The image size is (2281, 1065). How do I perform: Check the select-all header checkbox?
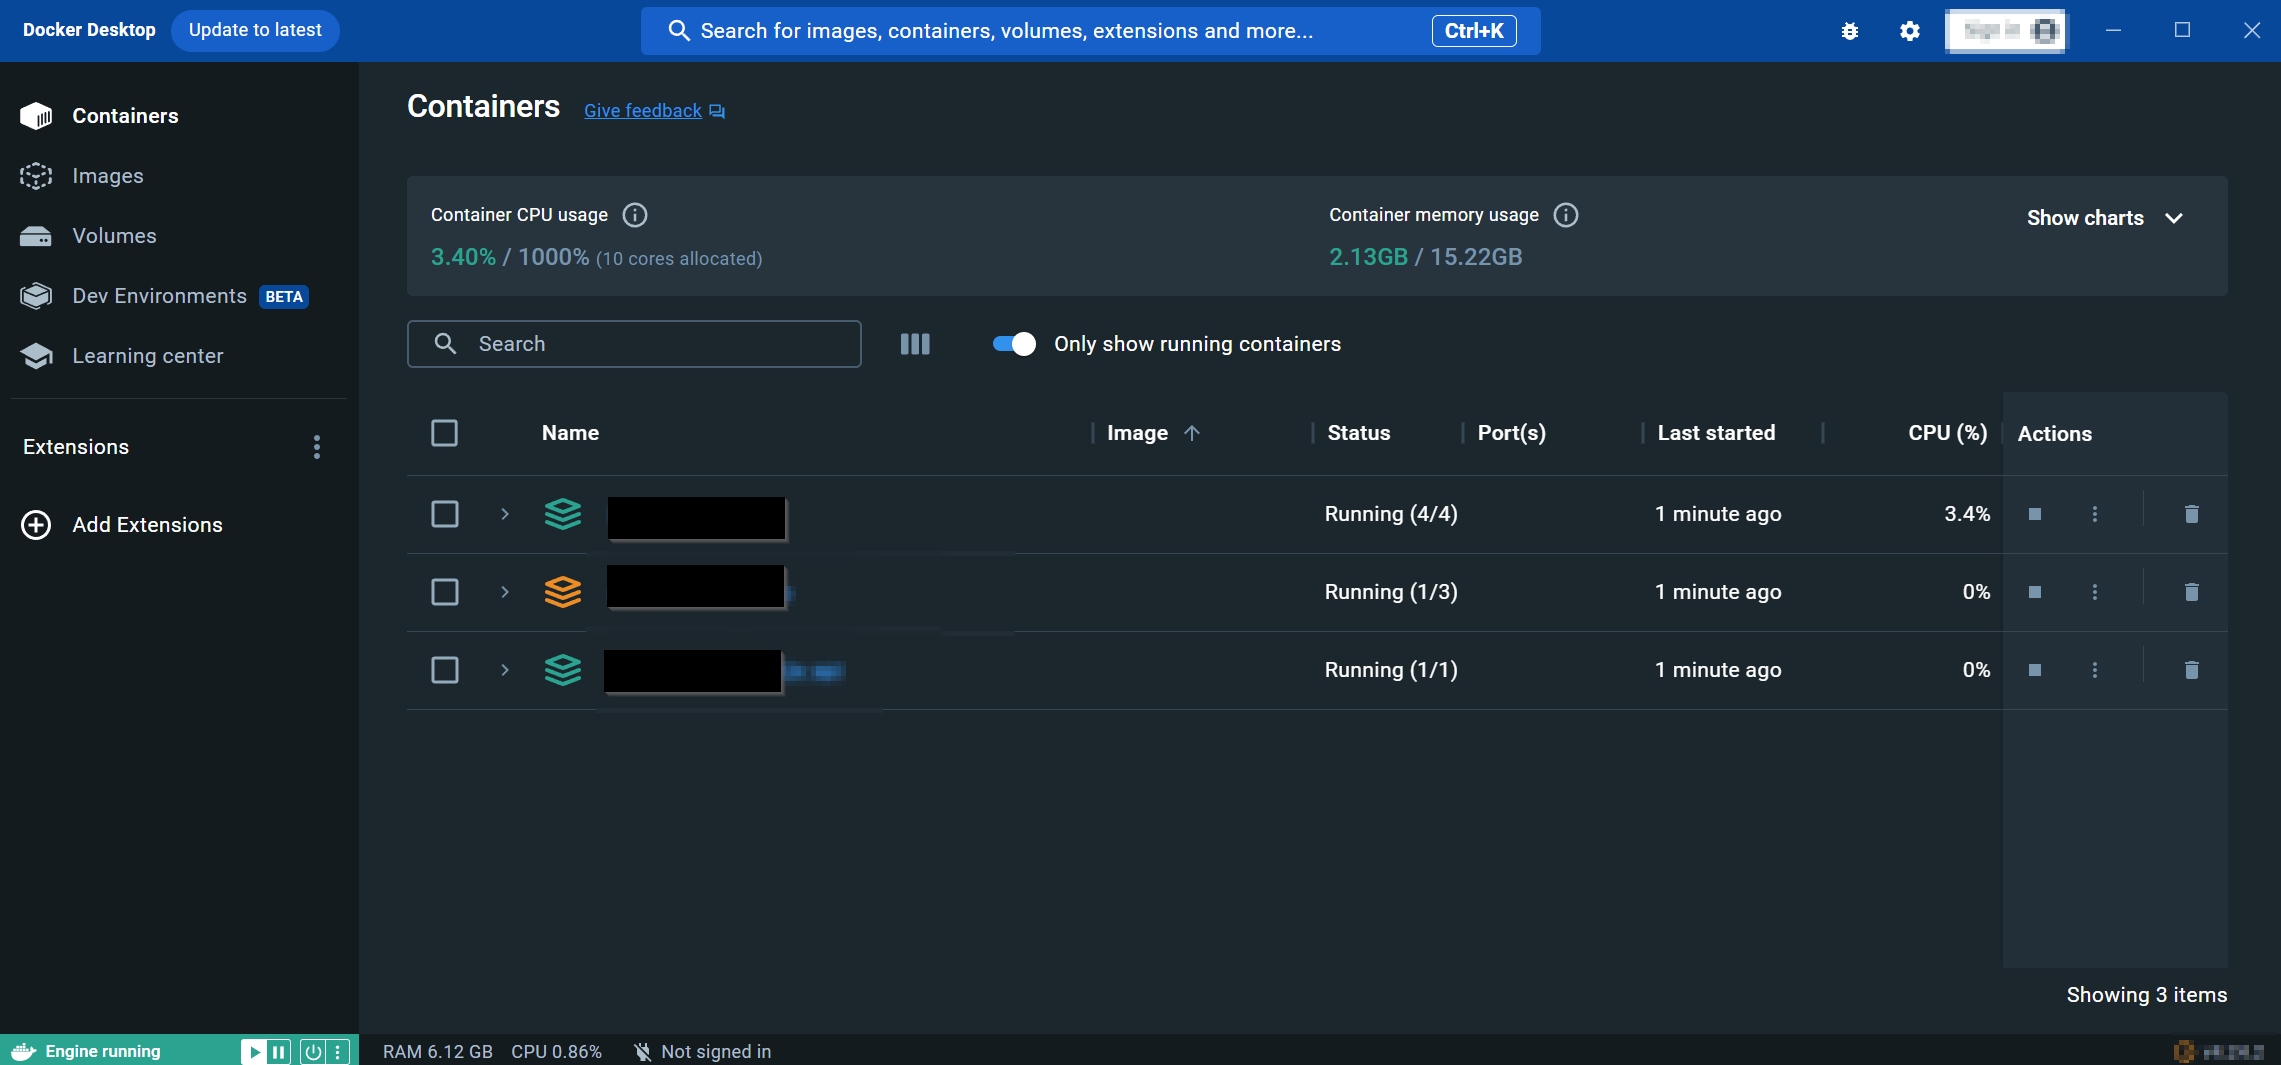coord(445,433)
